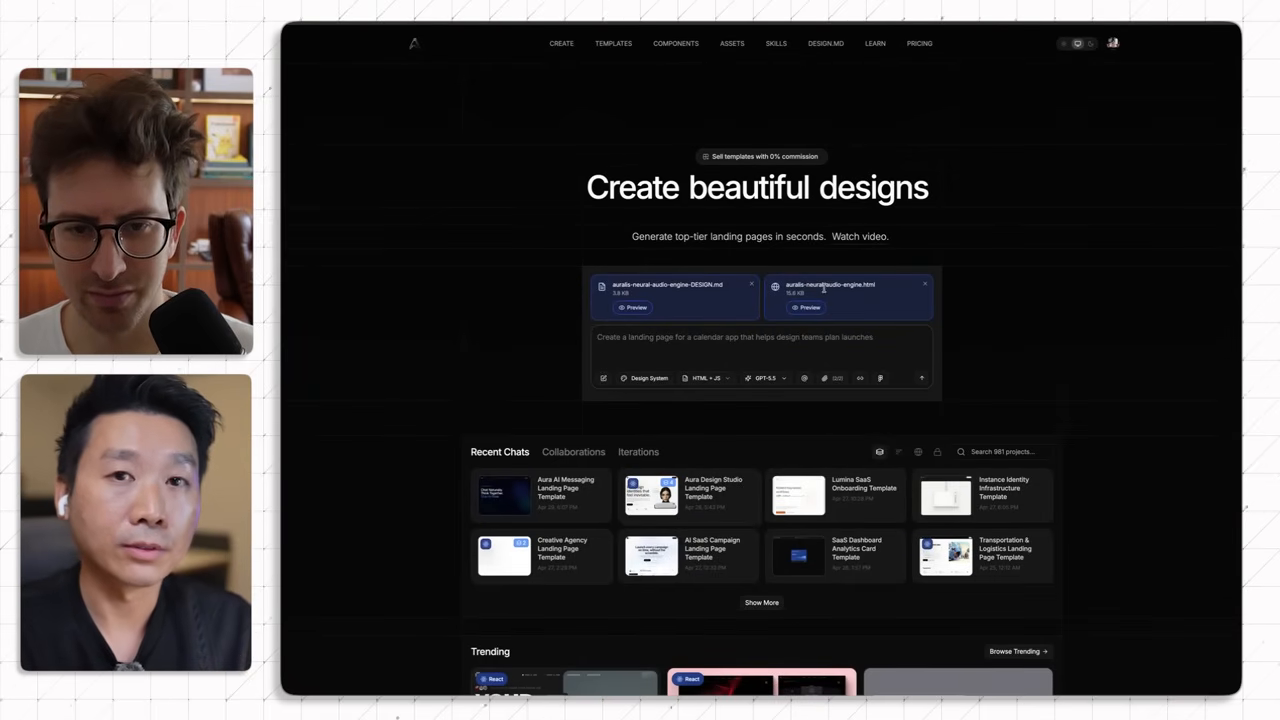Screen dimensions: 1280x720
Task: Click the globe icon on html attachment
Action: pos(775,286)
